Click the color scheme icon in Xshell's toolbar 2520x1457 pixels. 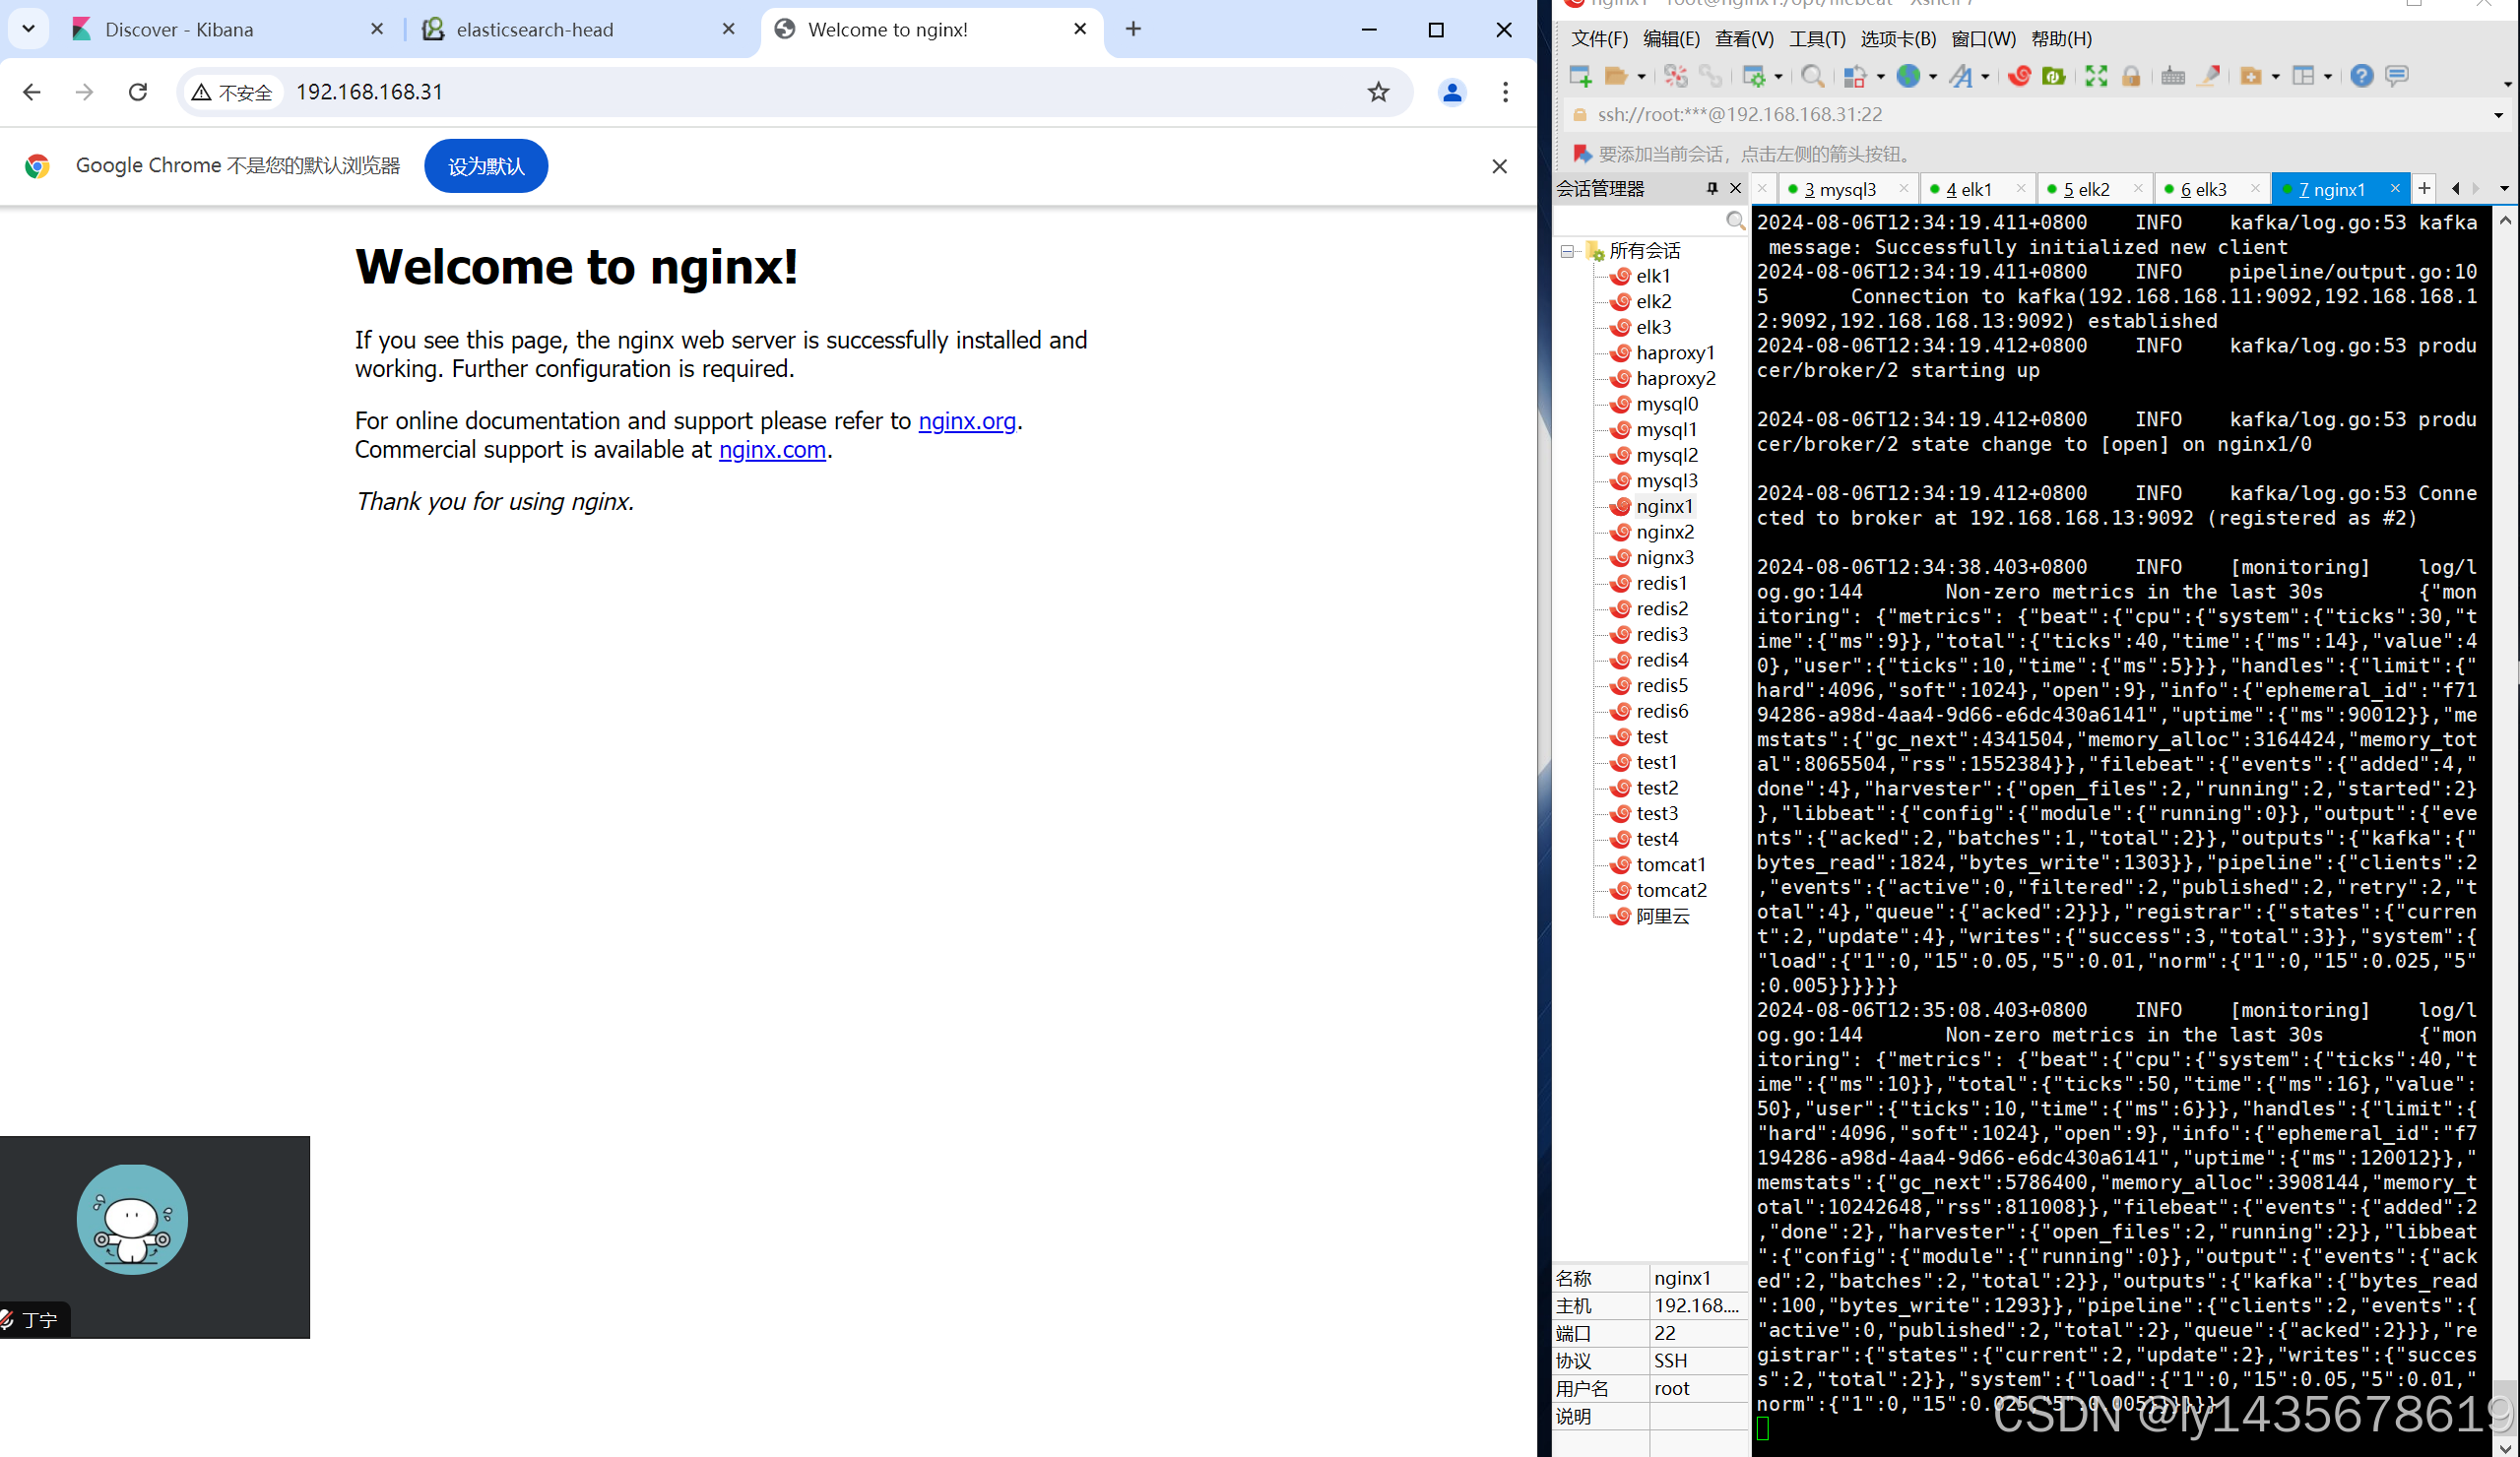tap(1855, 76)
